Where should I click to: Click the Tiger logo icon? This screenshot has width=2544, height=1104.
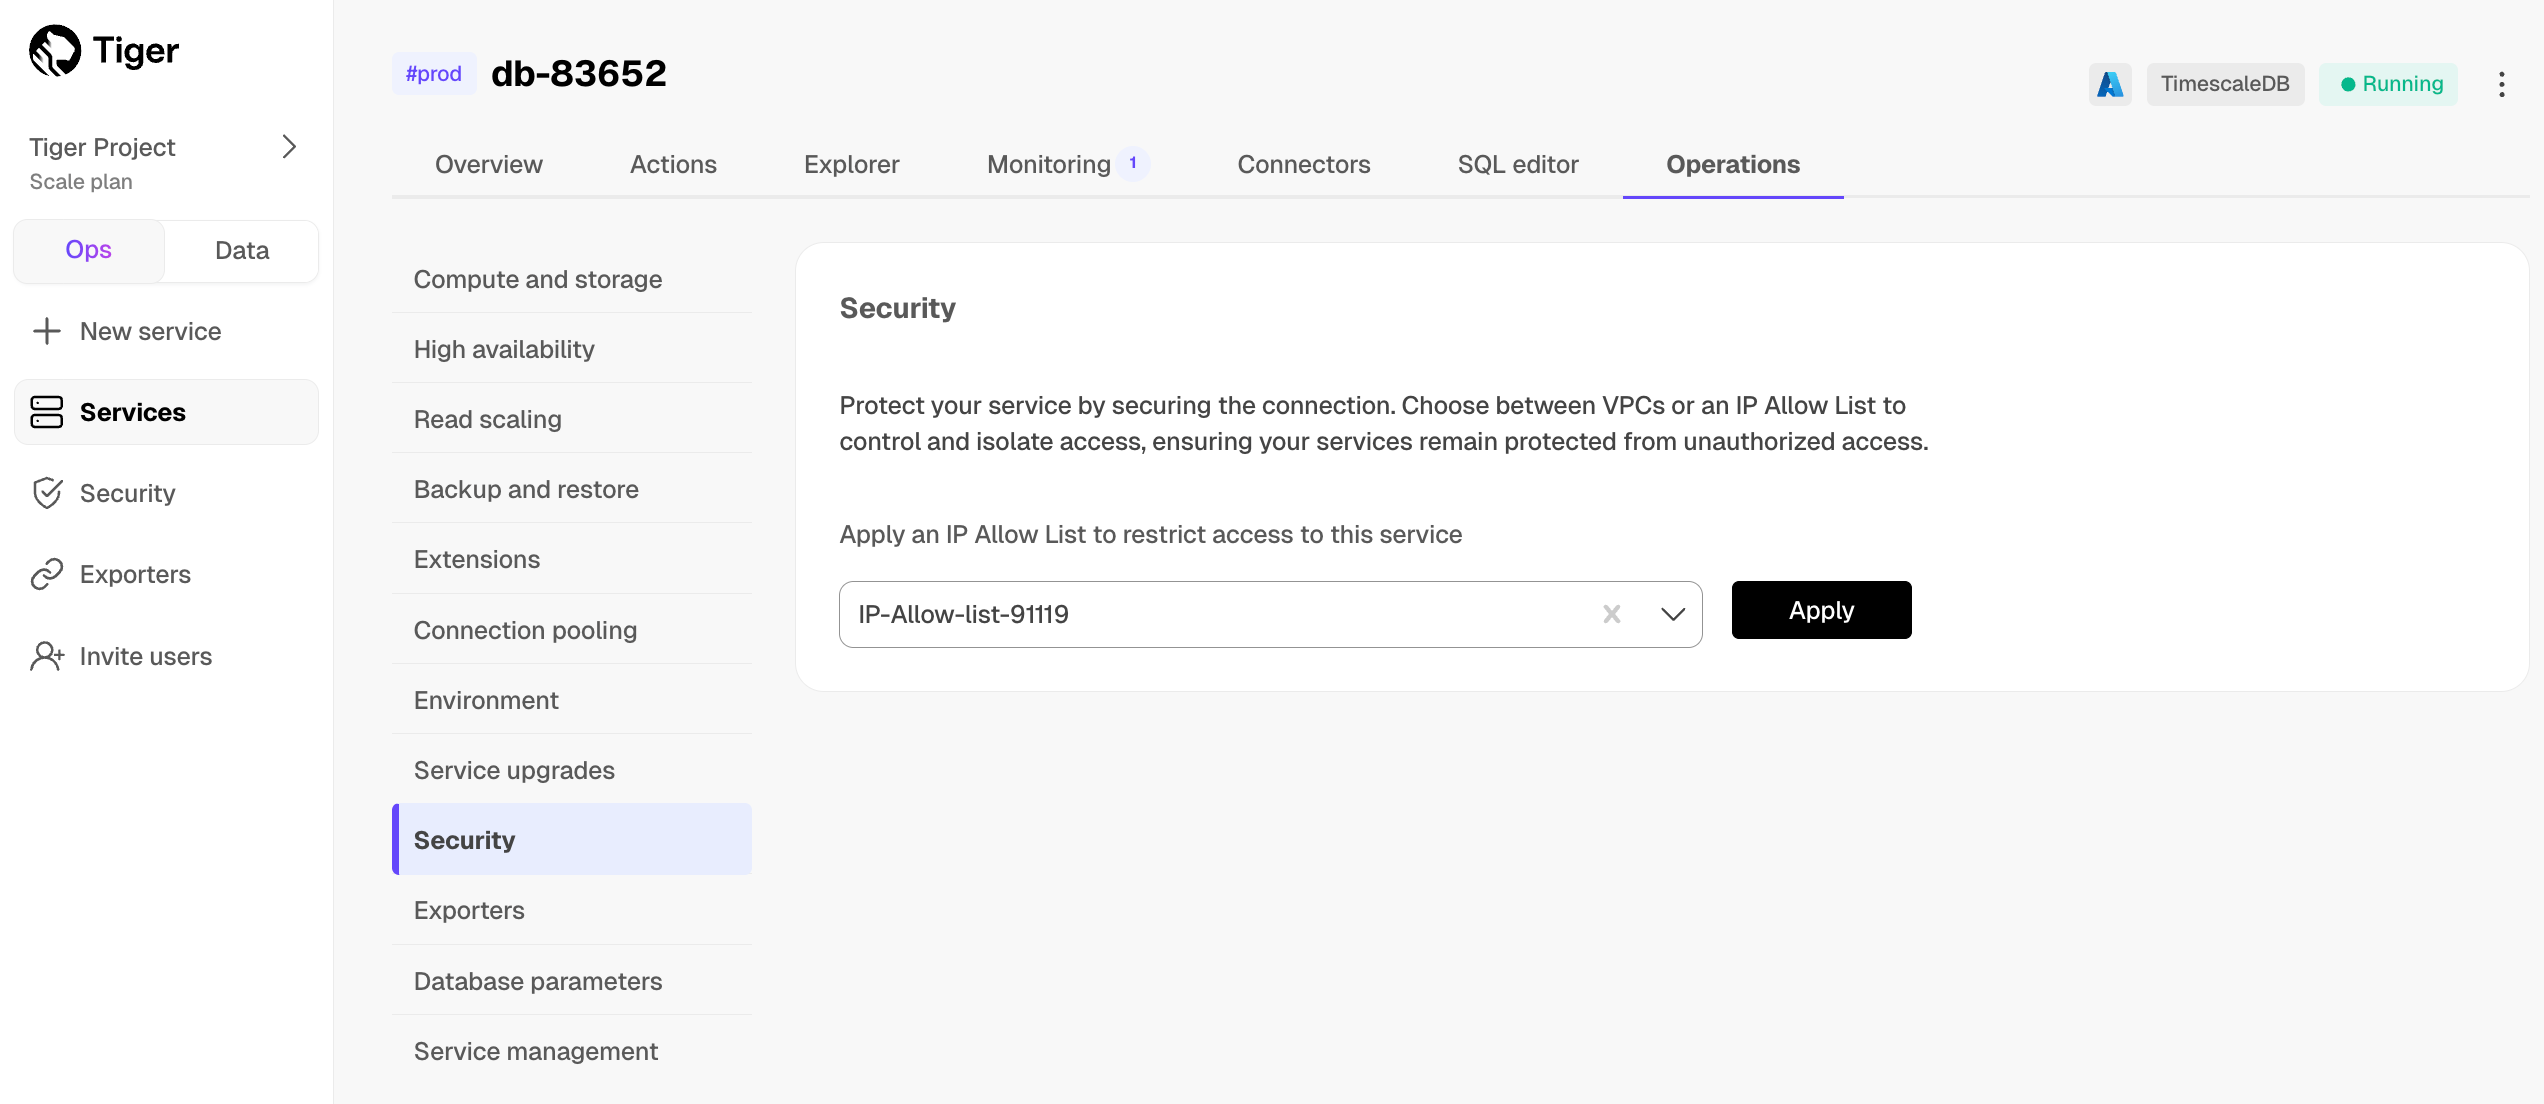tap(55, 50)
